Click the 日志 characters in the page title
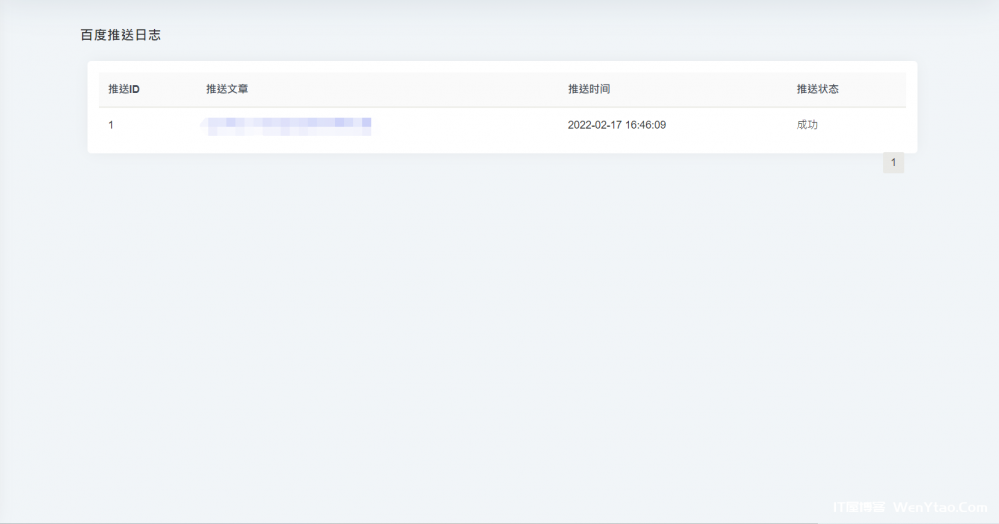Image resolution: width=999 pixels, height=524 pixels. click(x=147, y=35)
